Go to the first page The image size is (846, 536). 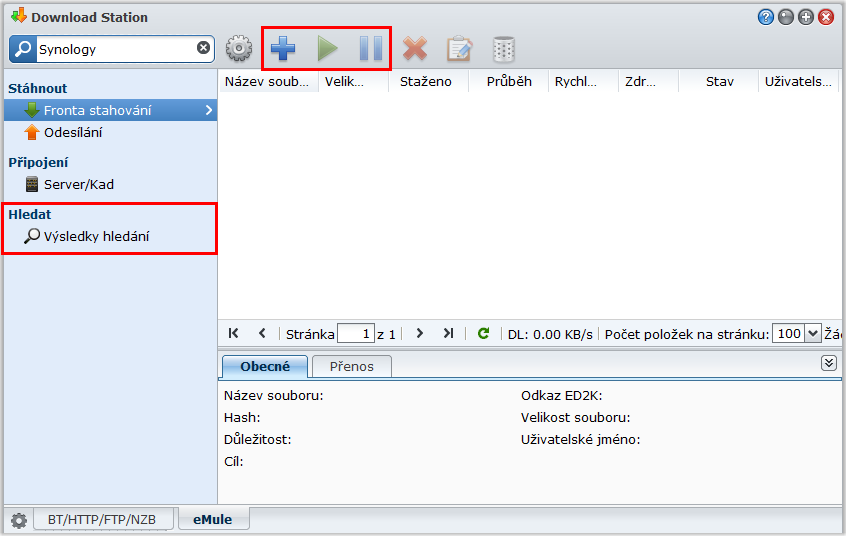click(x=234, y=333)
